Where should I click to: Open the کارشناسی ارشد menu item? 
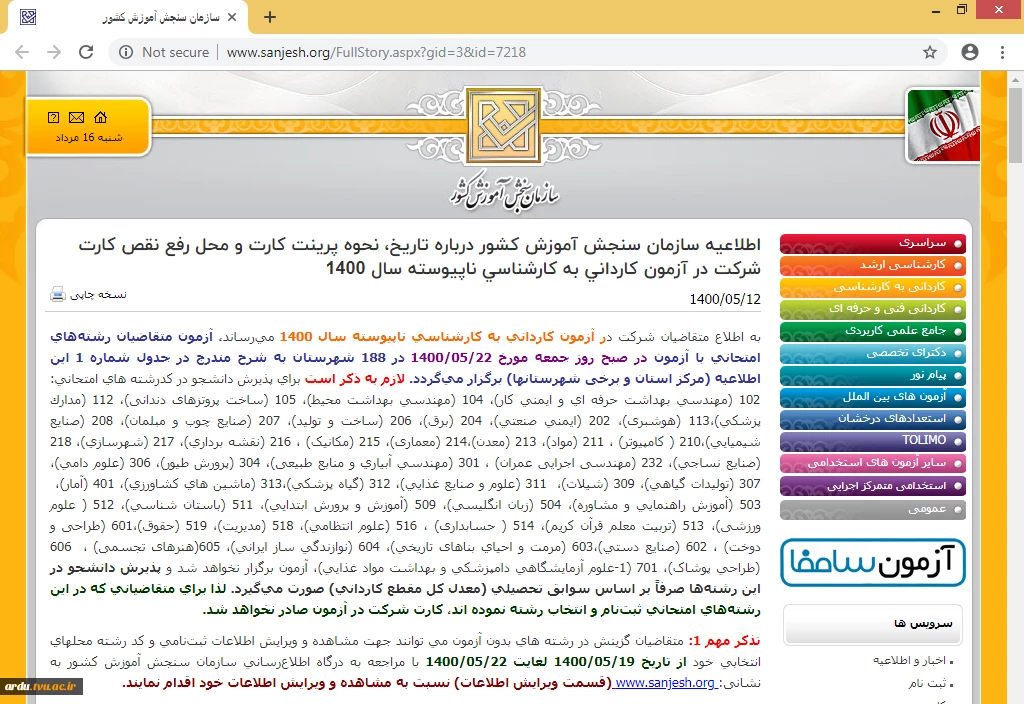click(x=872, y=265)
